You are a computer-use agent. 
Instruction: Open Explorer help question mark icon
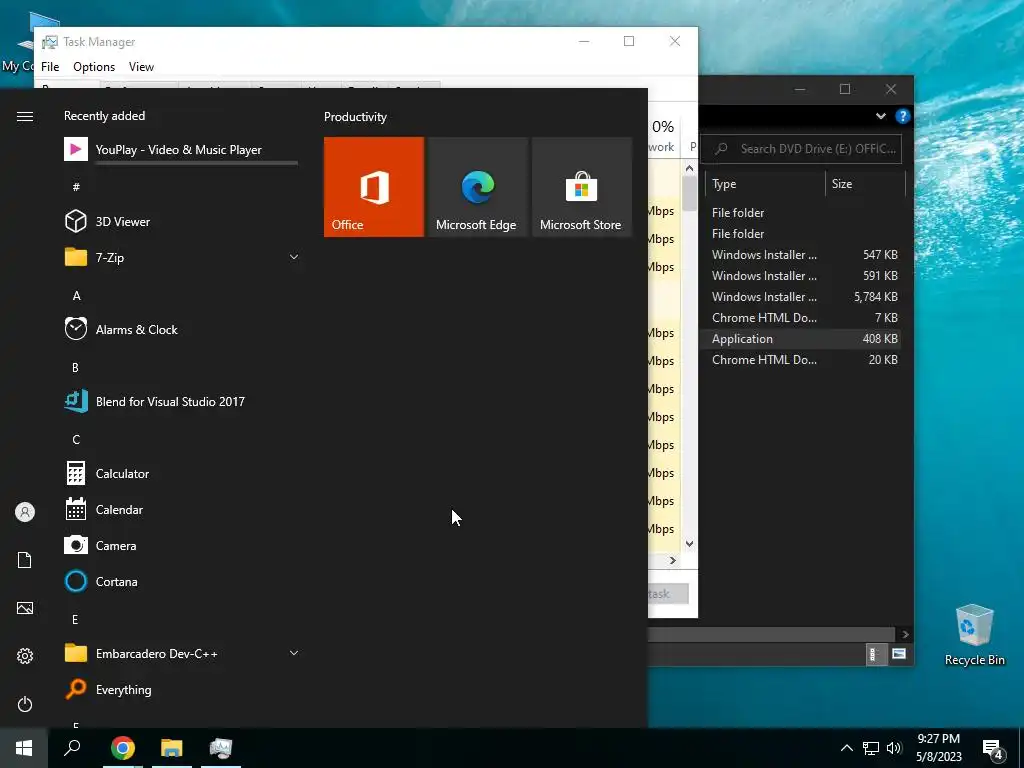[x=903, y=116]
